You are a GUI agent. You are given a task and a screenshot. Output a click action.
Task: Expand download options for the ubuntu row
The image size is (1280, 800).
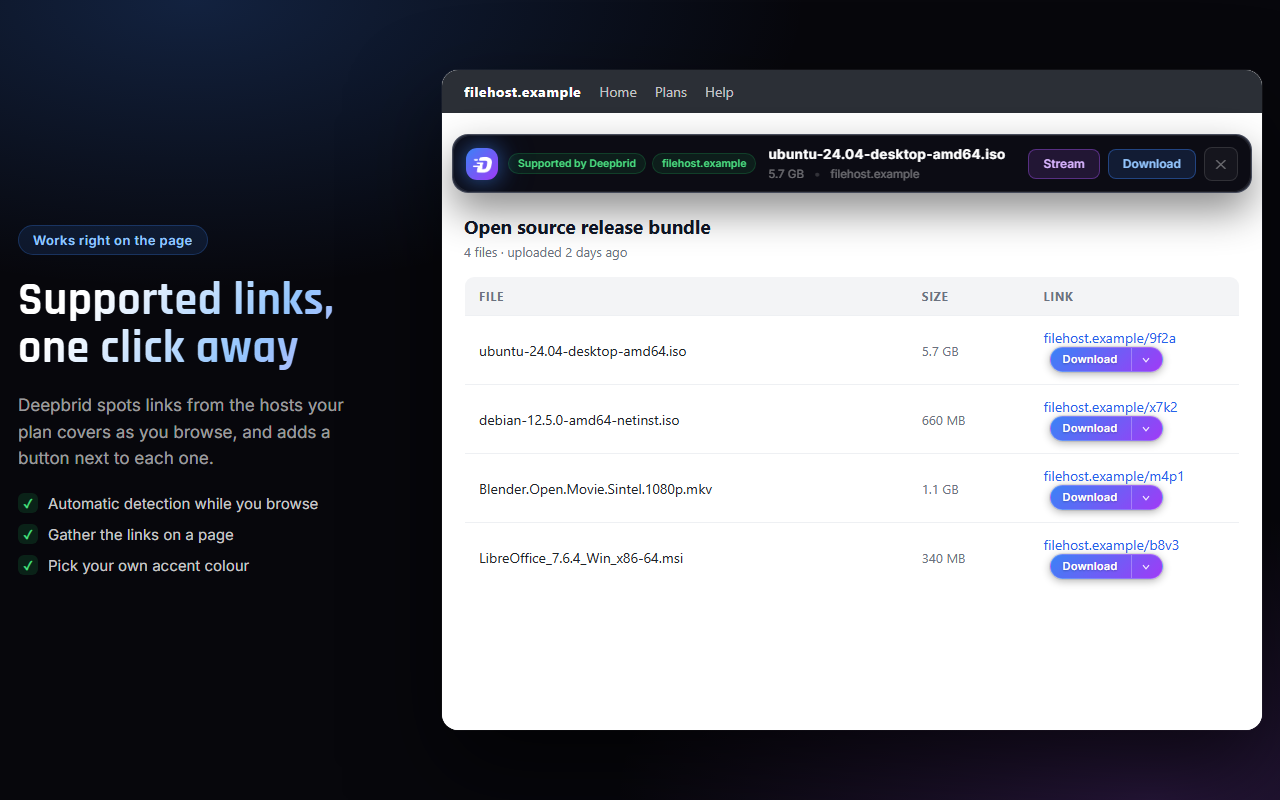coord(1147,359)
